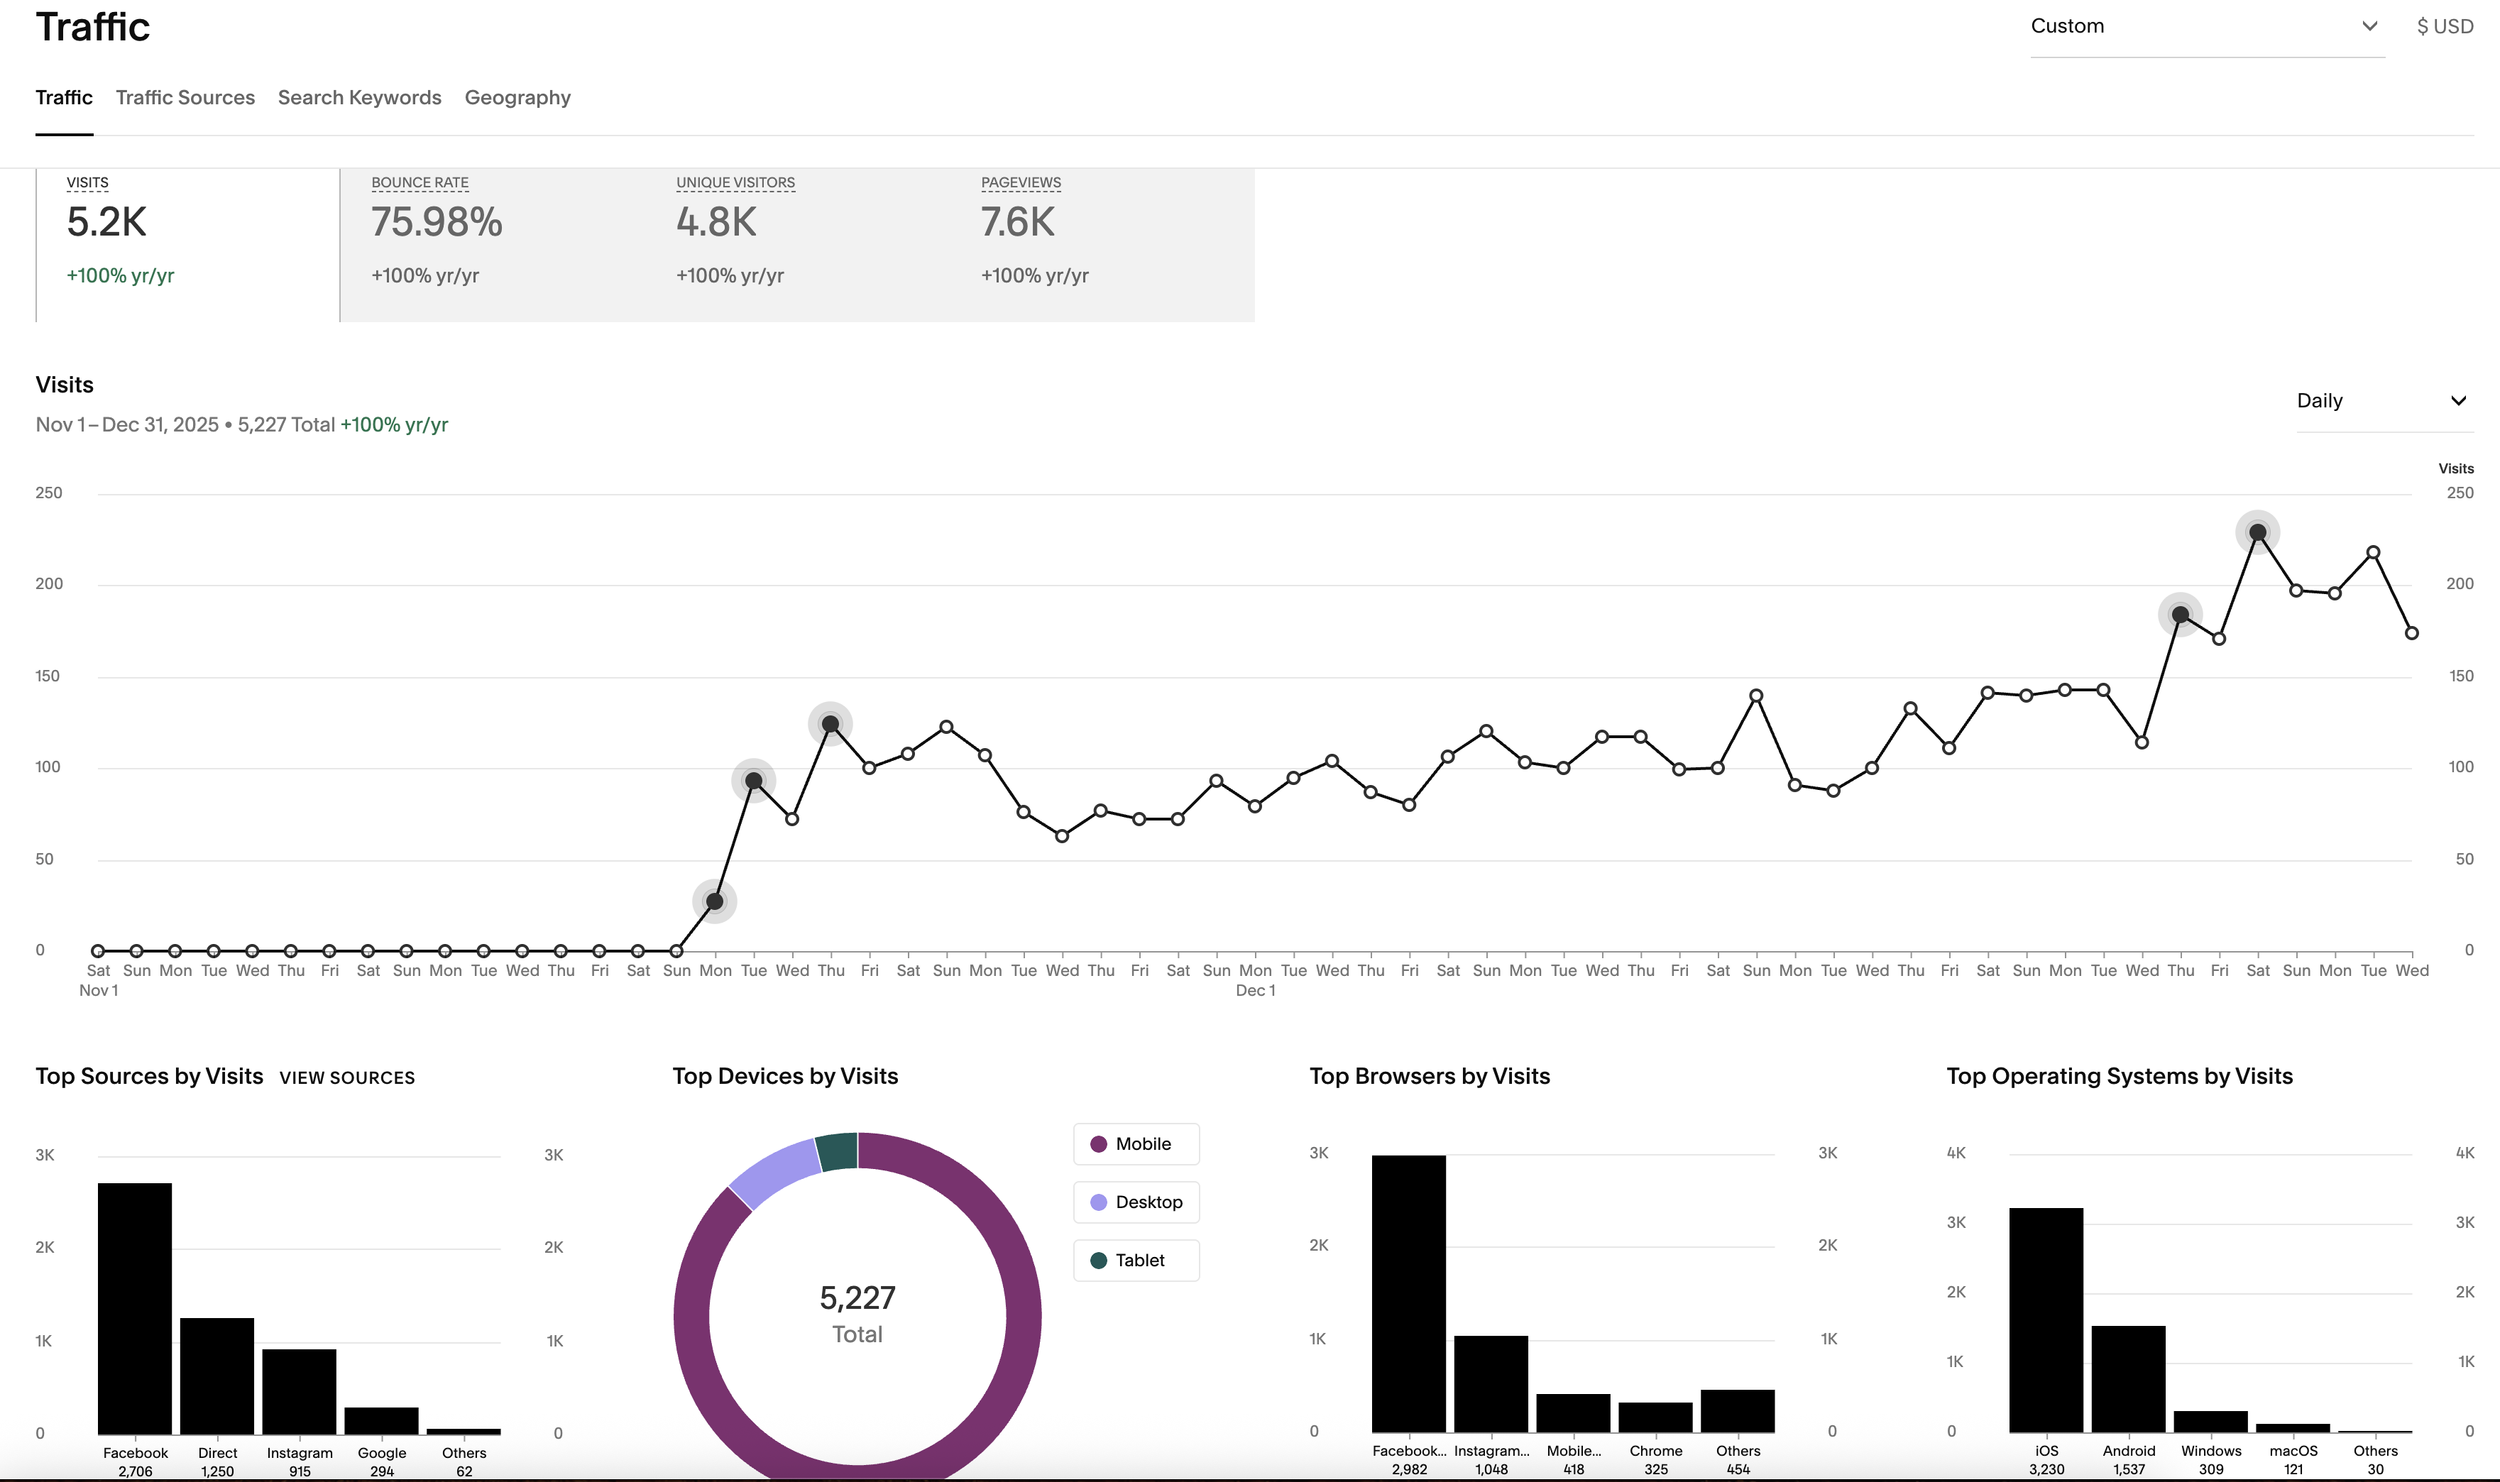Screen dimensions: 2500x1482
Task: Click the $ USD currency label
Action: [2445, 27]
